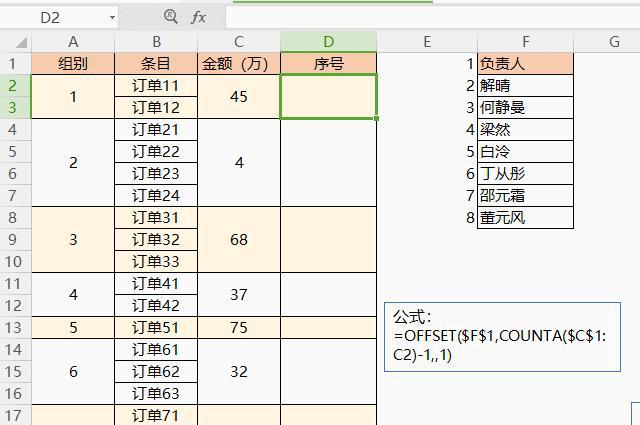Select row 8 header
Viewport: 640px width, 425px height.
tap(16, 218)
